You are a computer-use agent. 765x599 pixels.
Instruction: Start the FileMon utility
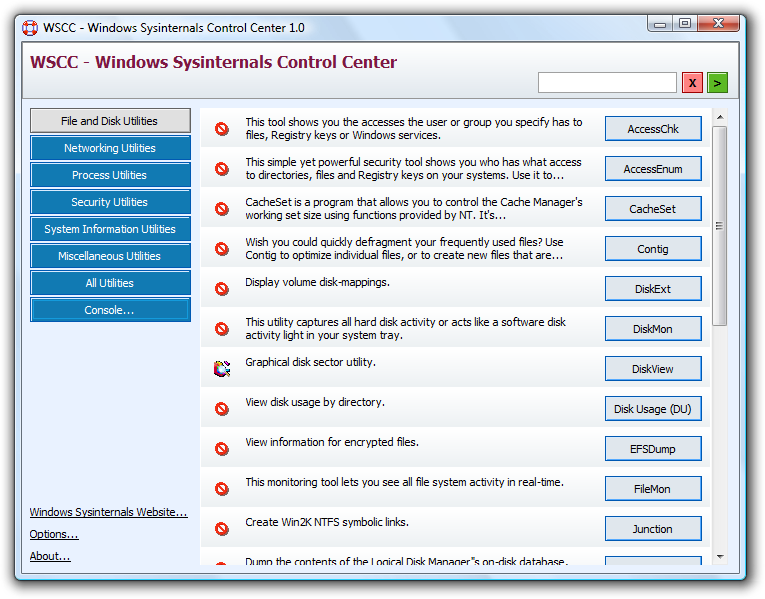pos(653,489)
